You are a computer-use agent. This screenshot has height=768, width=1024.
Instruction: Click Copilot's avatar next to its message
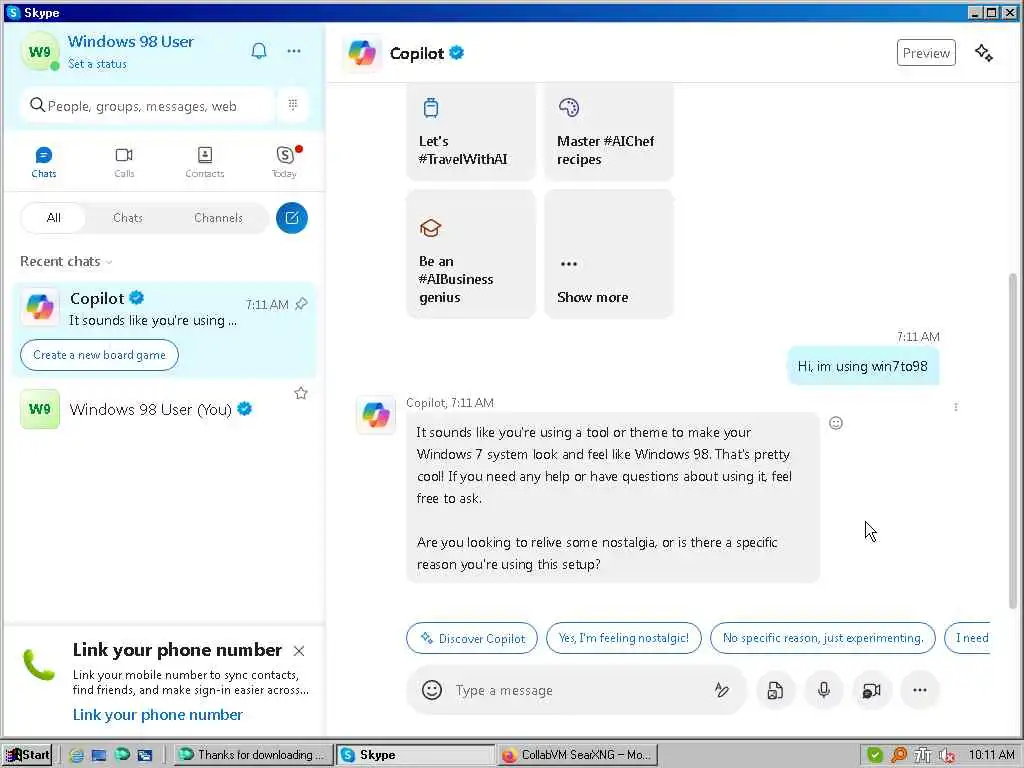376,415
